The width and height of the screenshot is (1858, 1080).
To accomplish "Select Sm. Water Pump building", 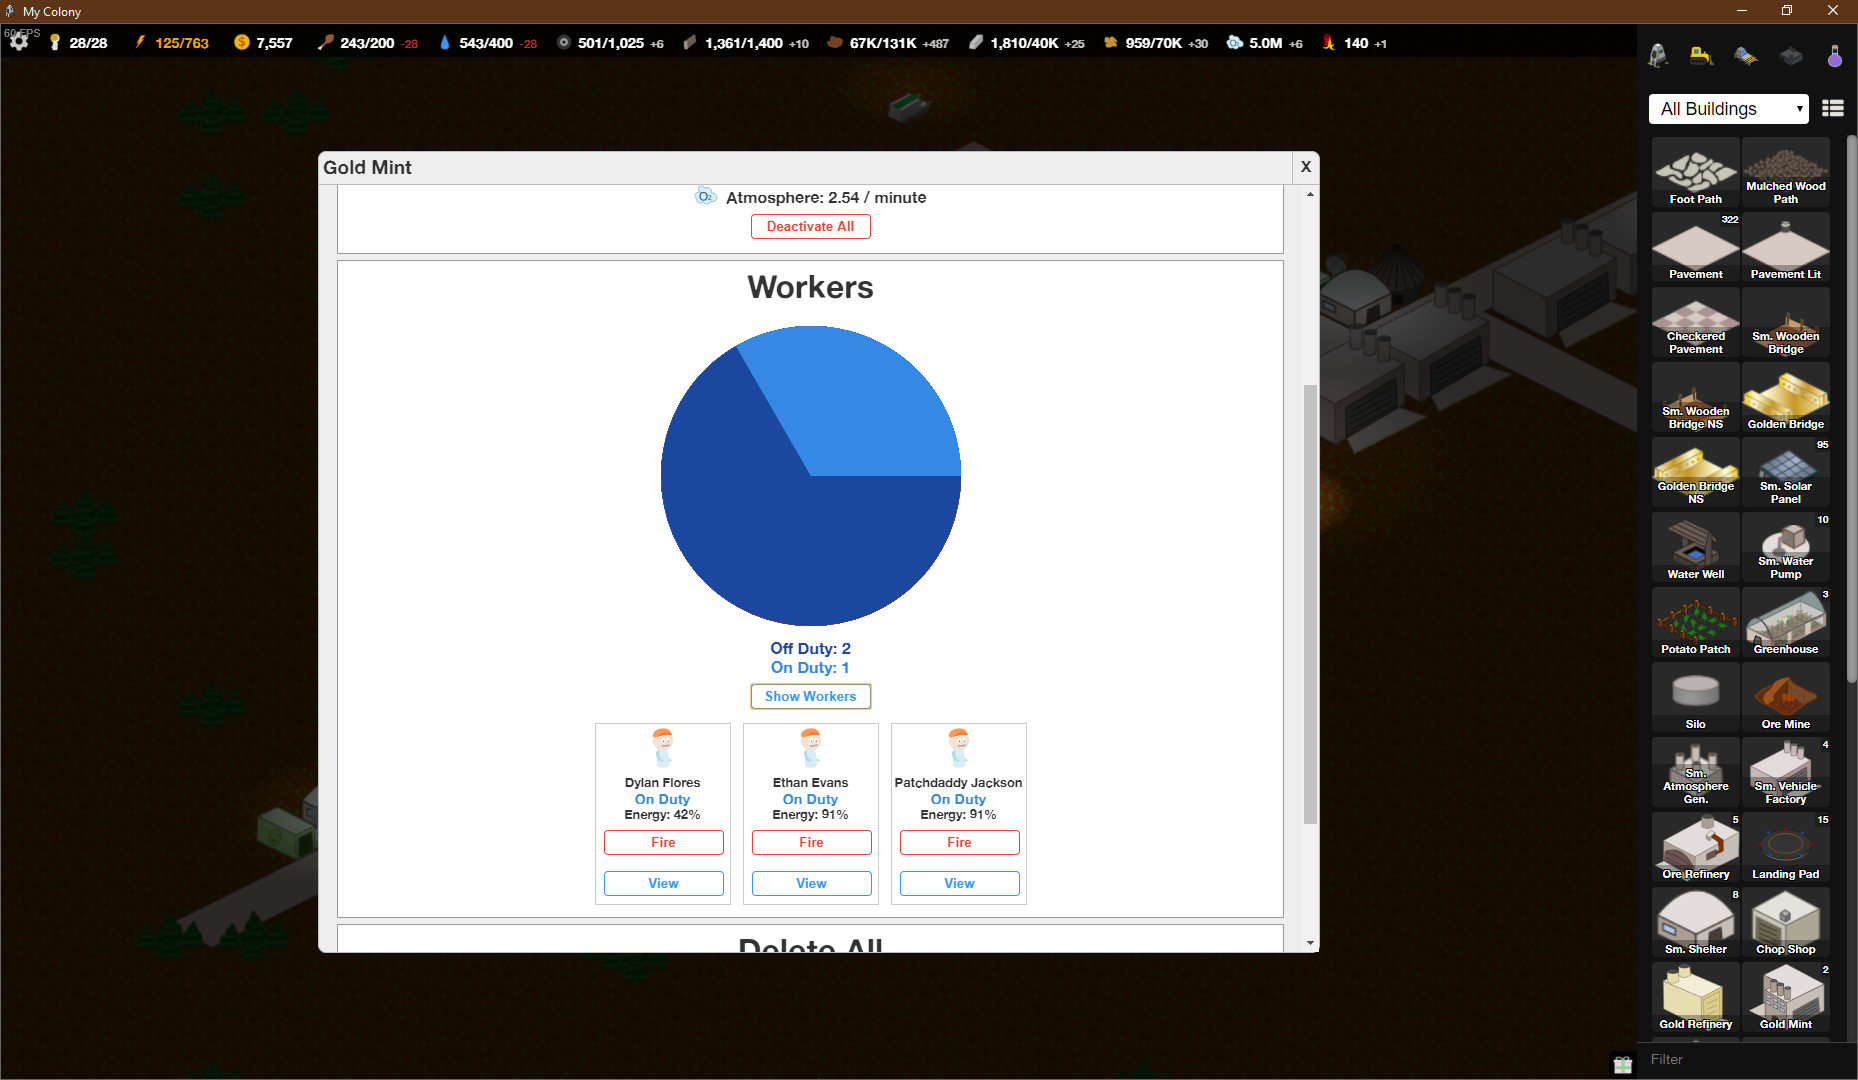I will click(x=1786, y=547).
